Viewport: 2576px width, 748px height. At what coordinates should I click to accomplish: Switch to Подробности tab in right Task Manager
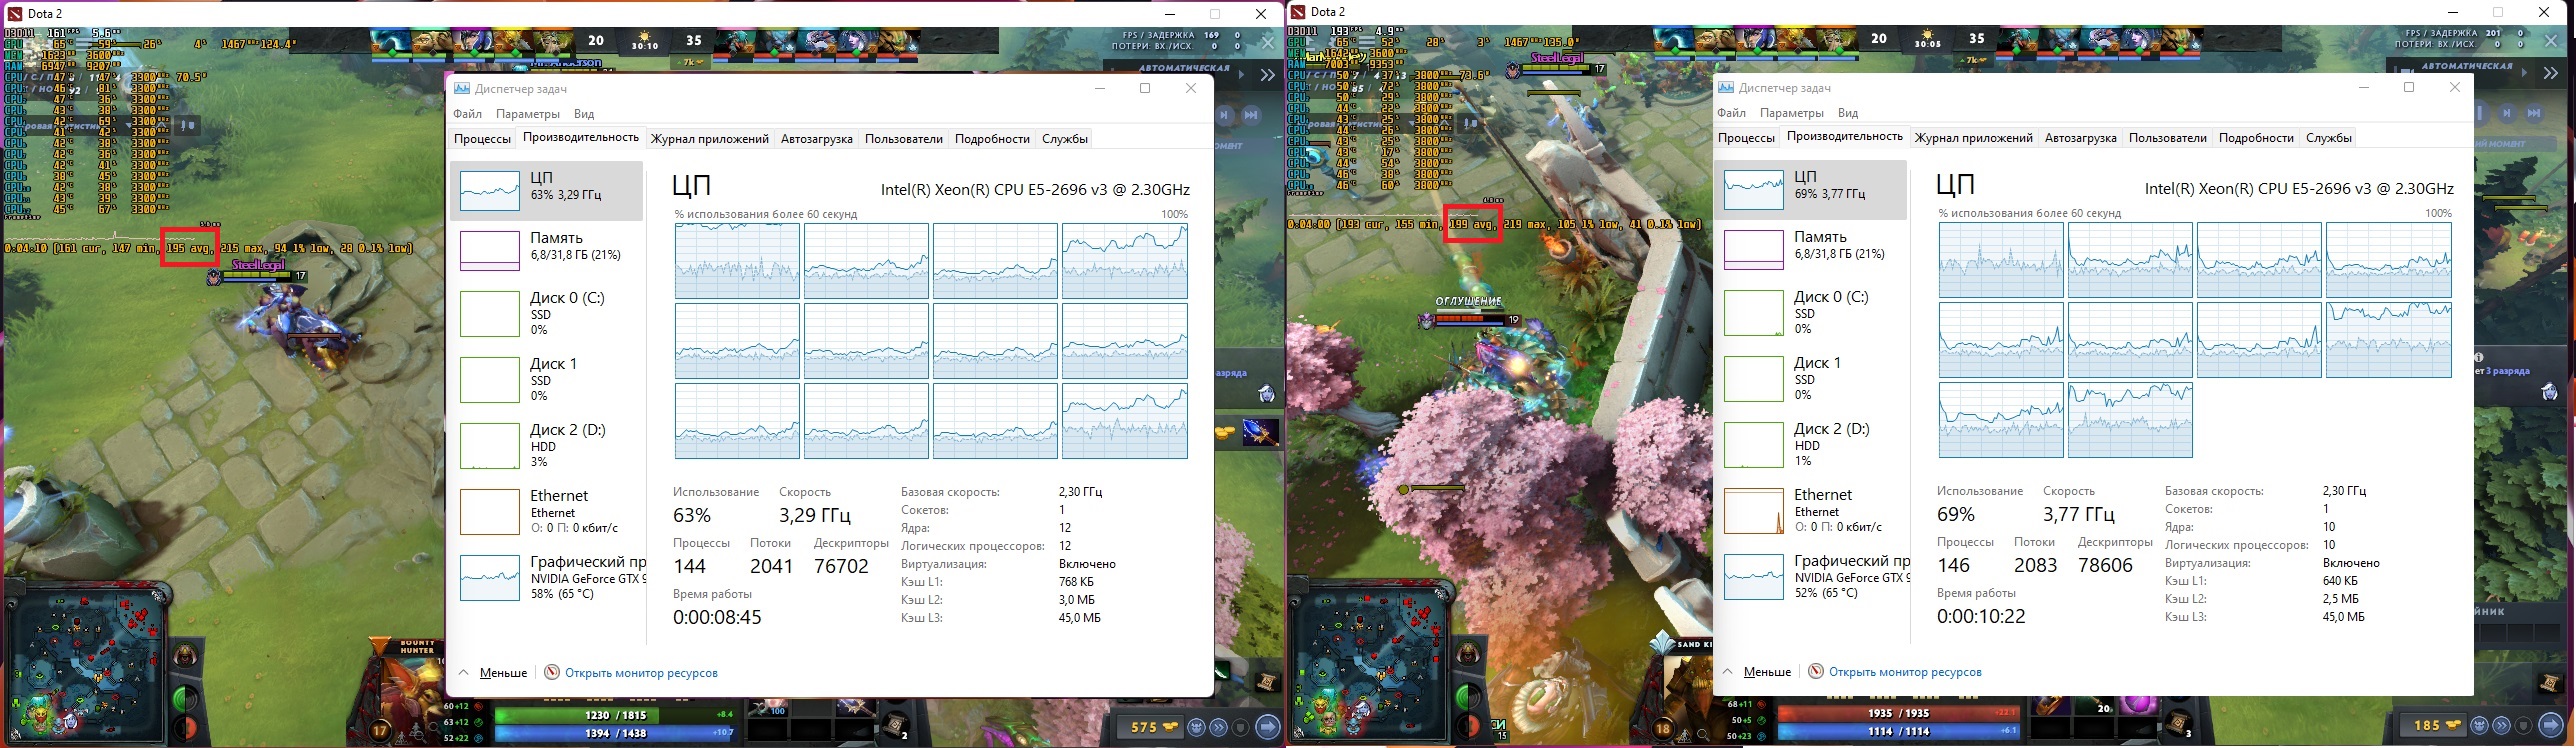pyautogui.click(x=2256, y=138)
